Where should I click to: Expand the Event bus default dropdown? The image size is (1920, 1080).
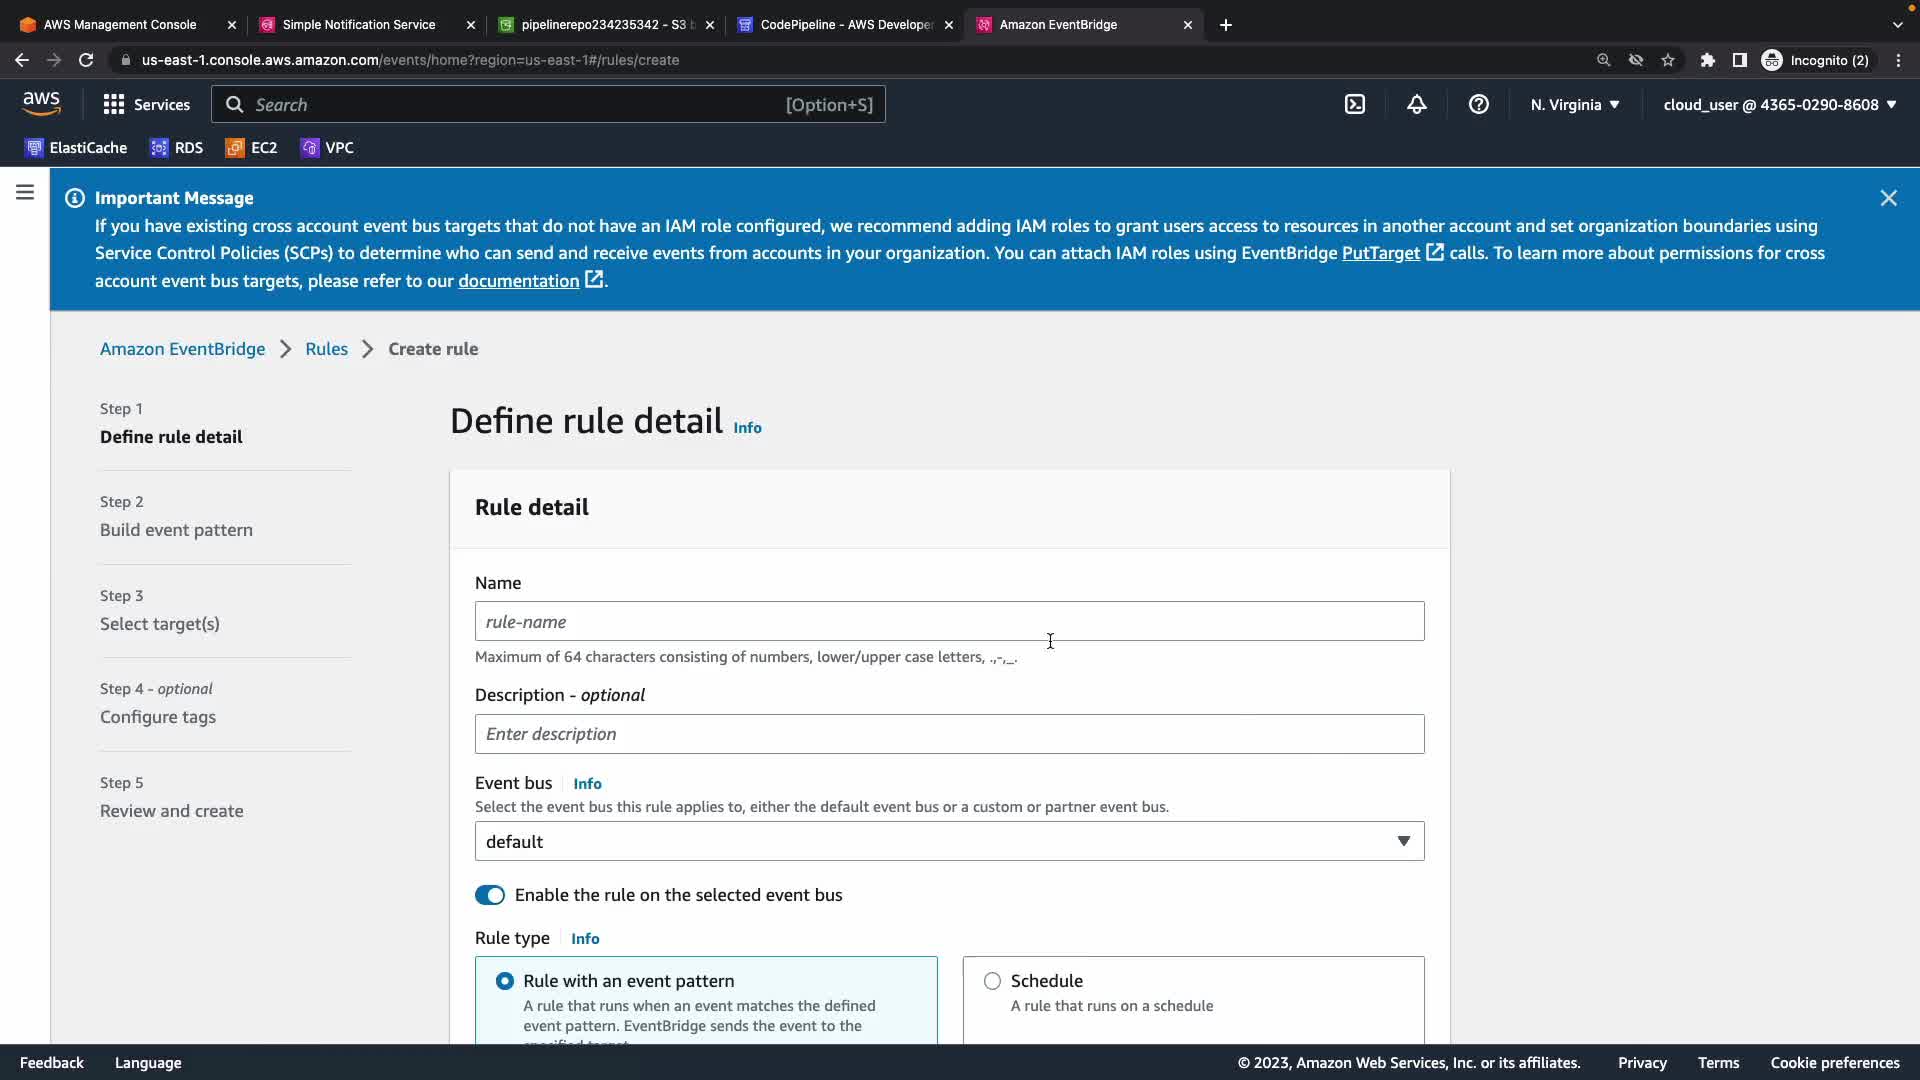pos(949,842)
